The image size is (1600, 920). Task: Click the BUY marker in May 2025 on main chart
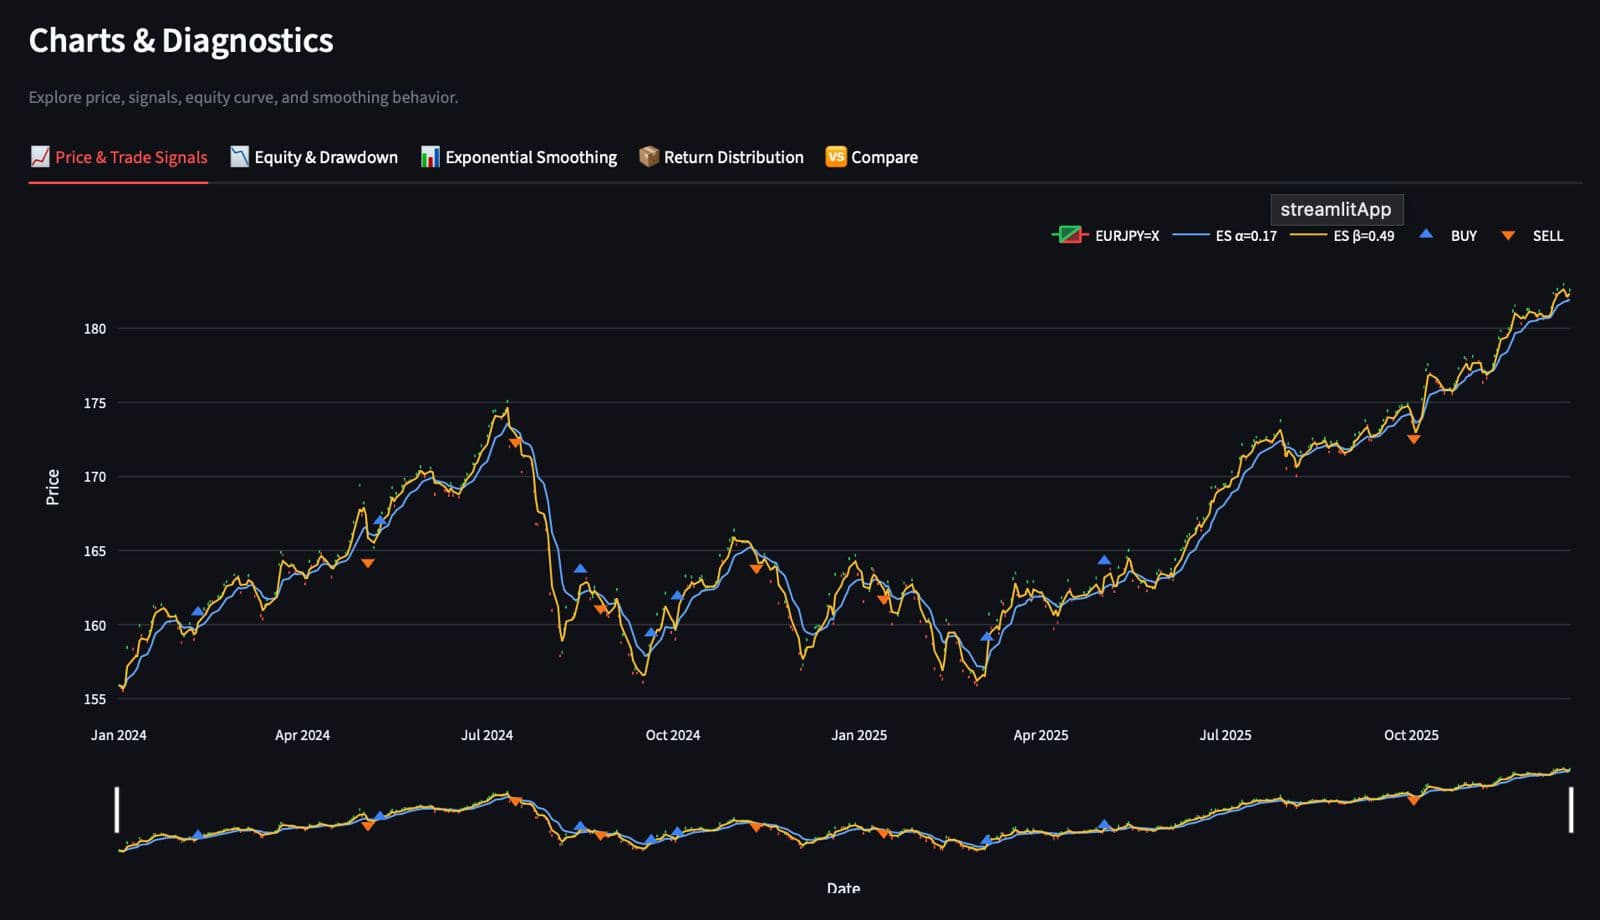coord(1104,560)
